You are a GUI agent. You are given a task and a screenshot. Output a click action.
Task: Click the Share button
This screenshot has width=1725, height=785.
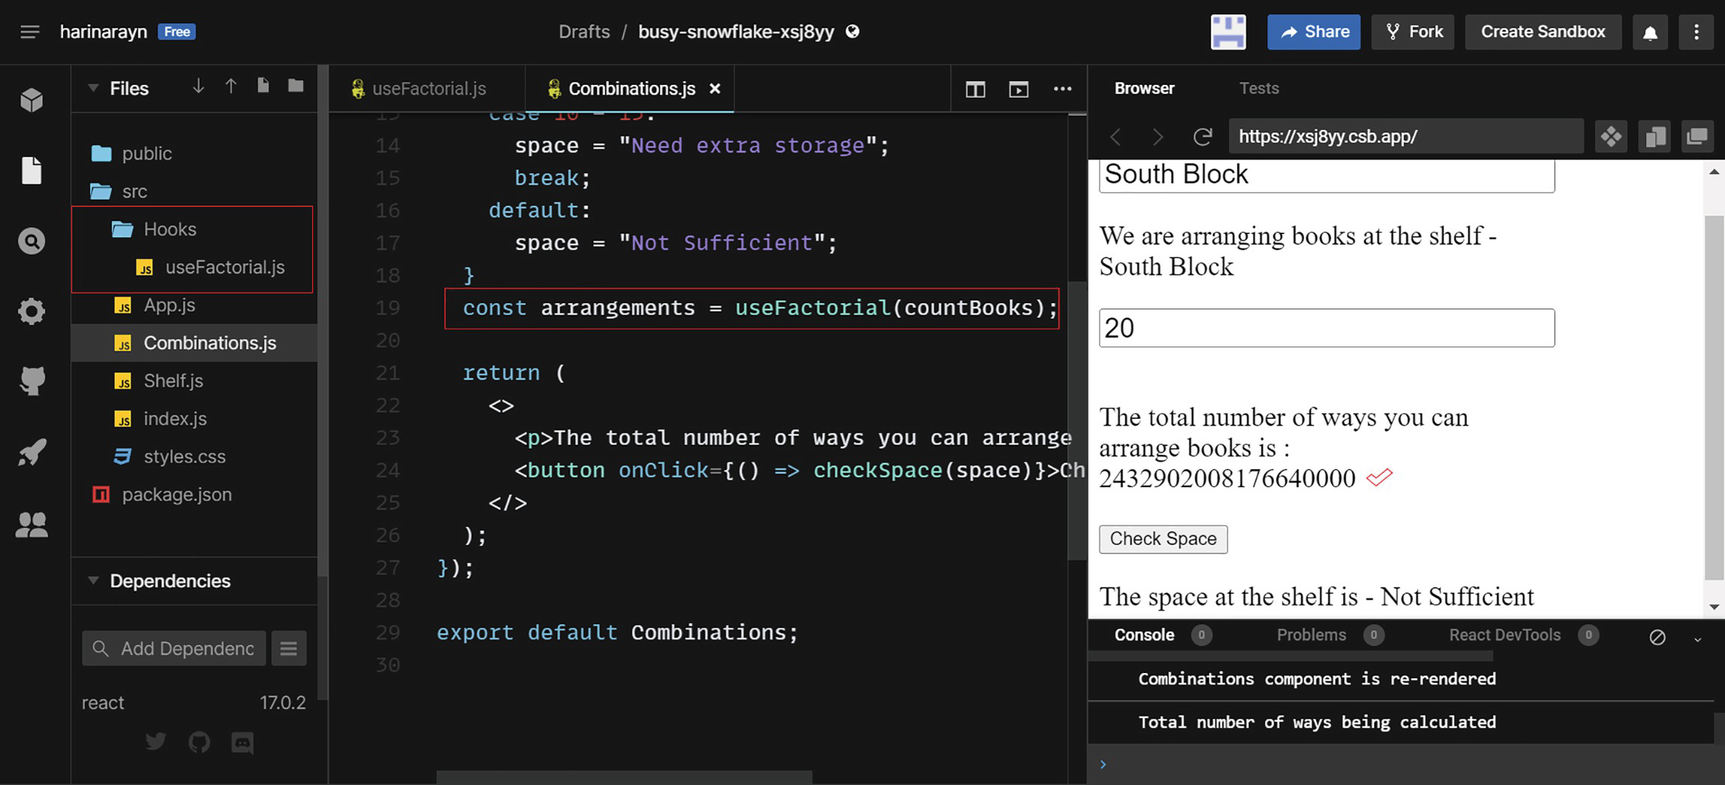(1313, 32)
